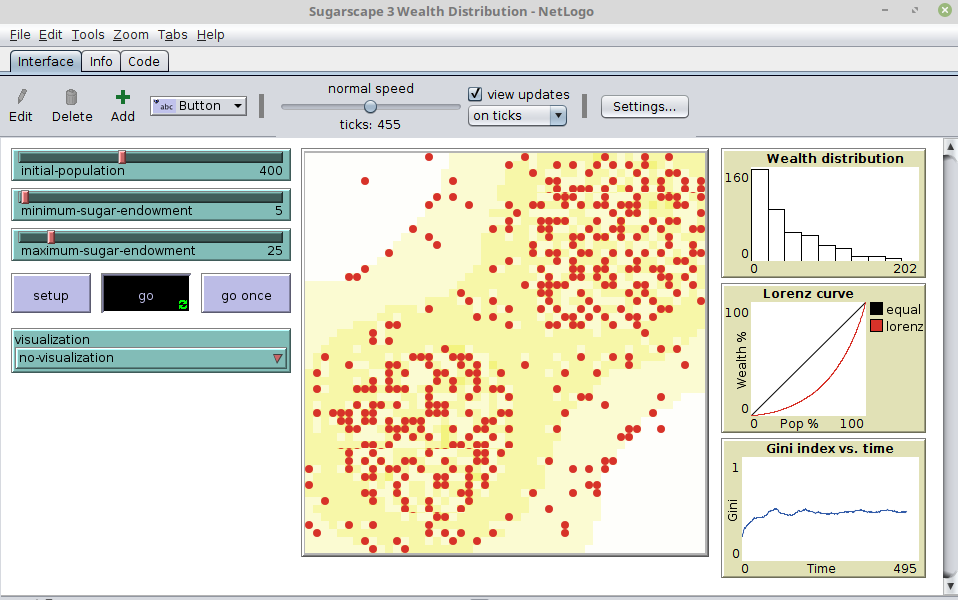Click the Delete trash can icon
958x600 pixels.
pyautogui.click(x=72, y=97)
